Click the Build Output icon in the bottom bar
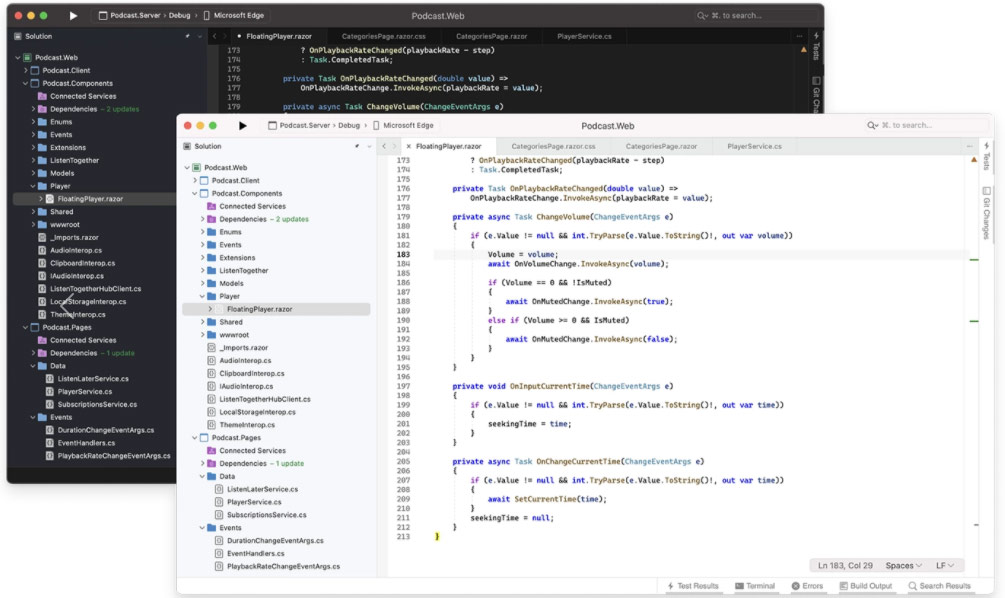 point(843,586)
